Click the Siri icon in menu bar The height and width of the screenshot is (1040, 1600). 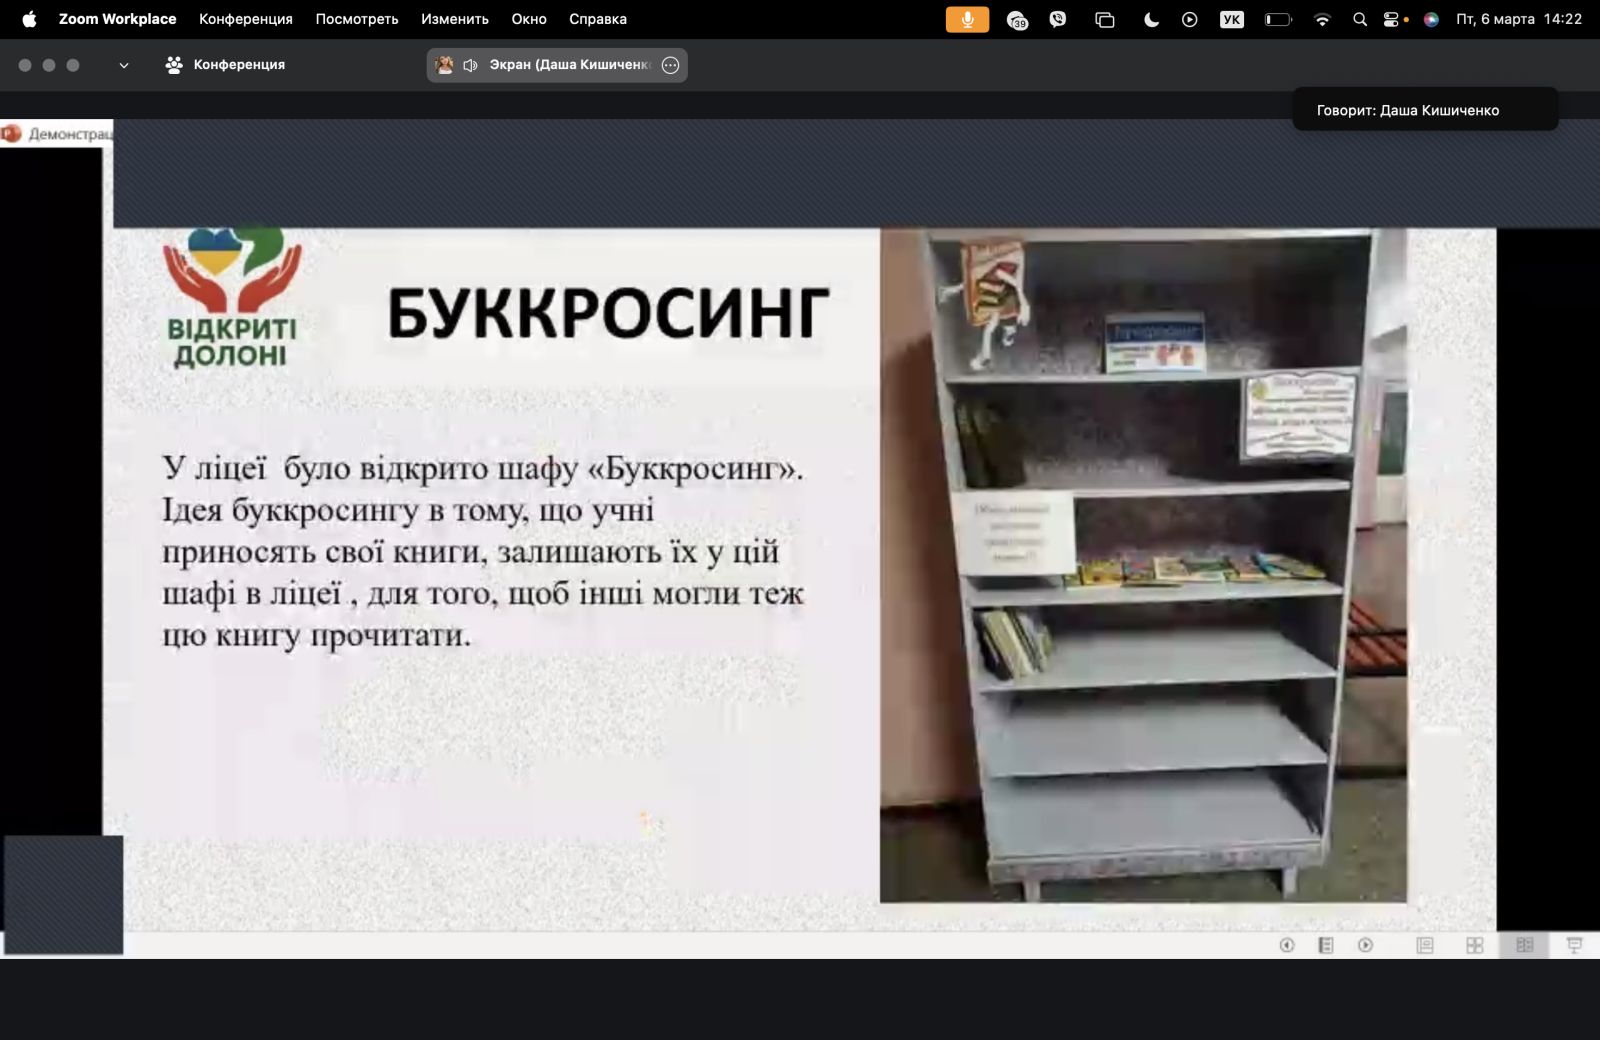(x=1431, y=19)
